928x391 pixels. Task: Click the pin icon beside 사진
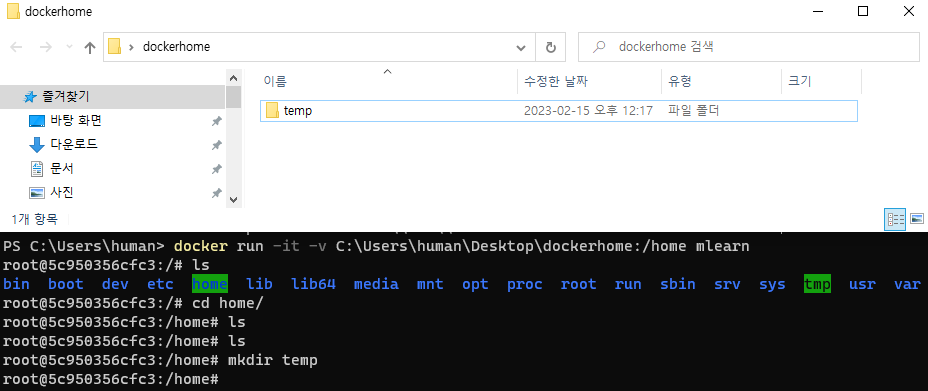click(x=217, y=193)
